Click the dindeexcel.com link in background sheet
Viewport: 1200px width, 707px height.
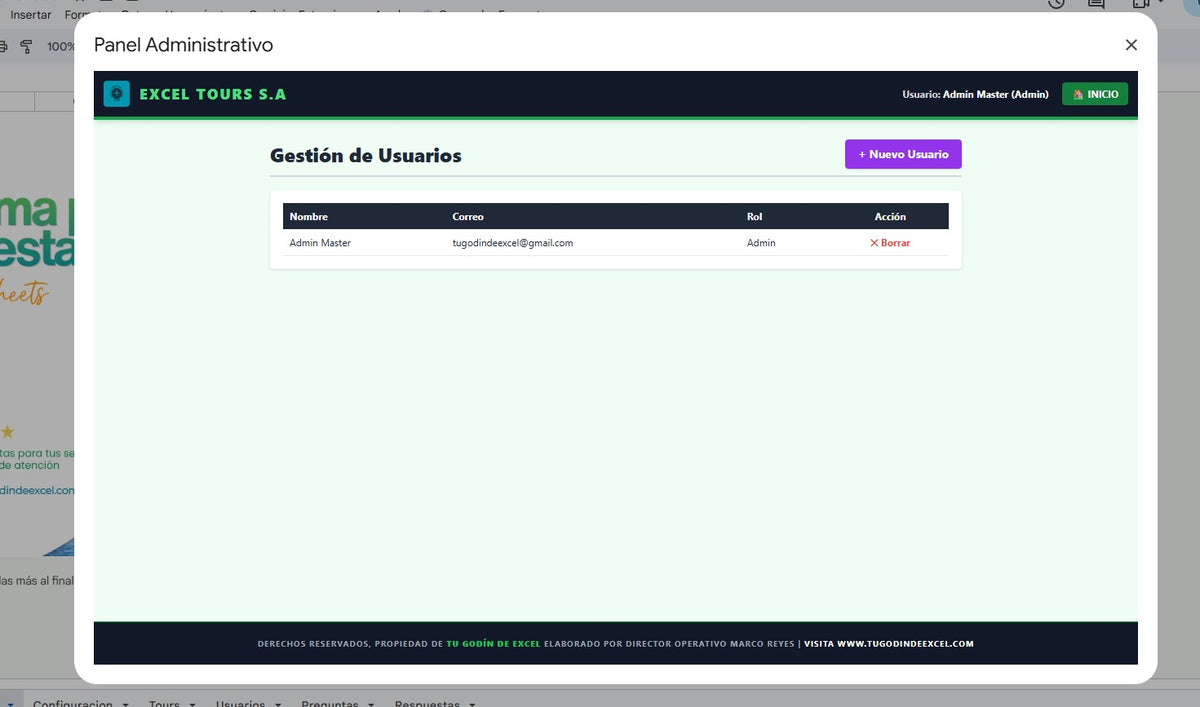pyautogui.click(x=37, y=490)
